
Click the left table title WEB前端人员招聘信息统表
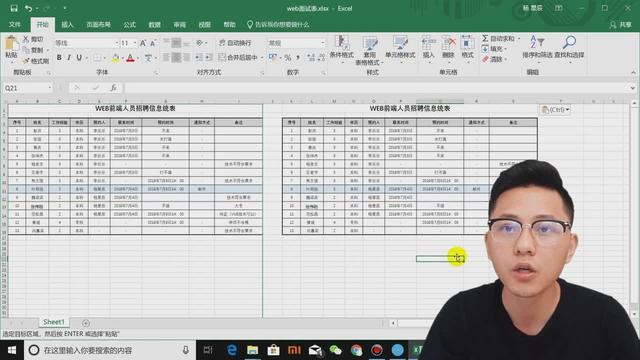[x=135, y=109]
